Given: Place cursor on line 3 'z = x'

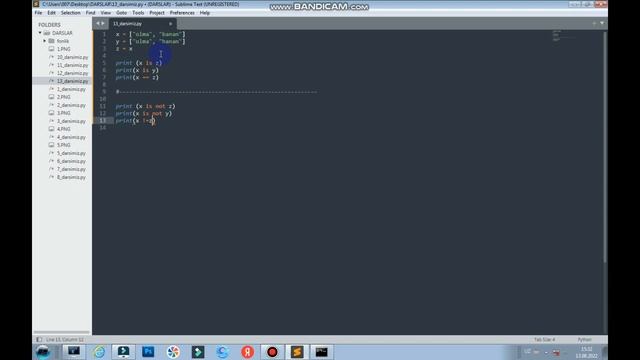Looking at the screenshot, I should [124, 49].
